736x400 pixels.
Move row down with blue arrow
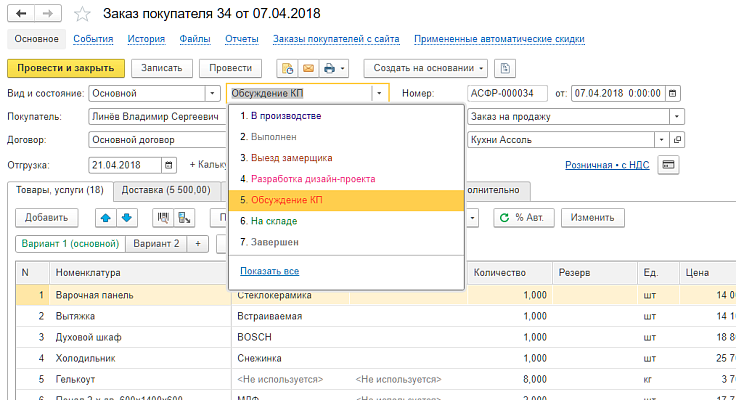[x=126, y=217]
